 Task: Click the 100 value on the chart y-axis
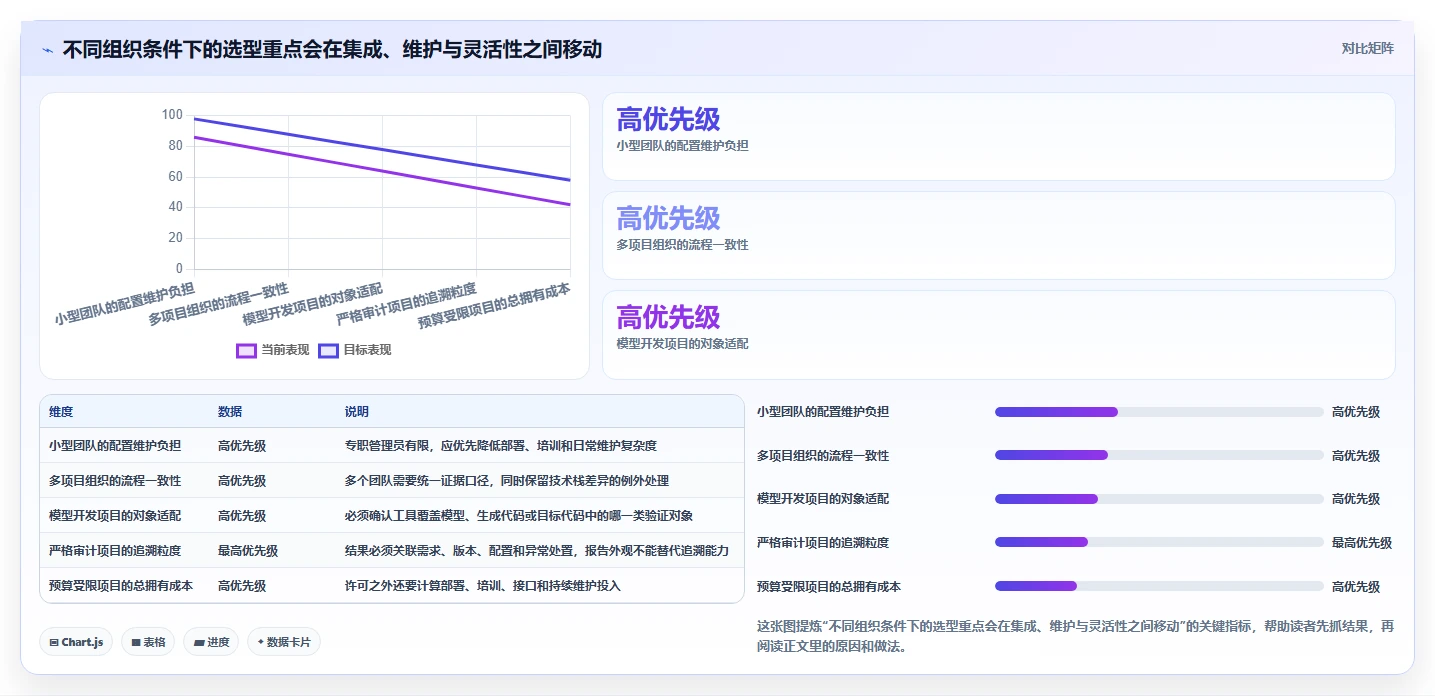tap(172, 115)
